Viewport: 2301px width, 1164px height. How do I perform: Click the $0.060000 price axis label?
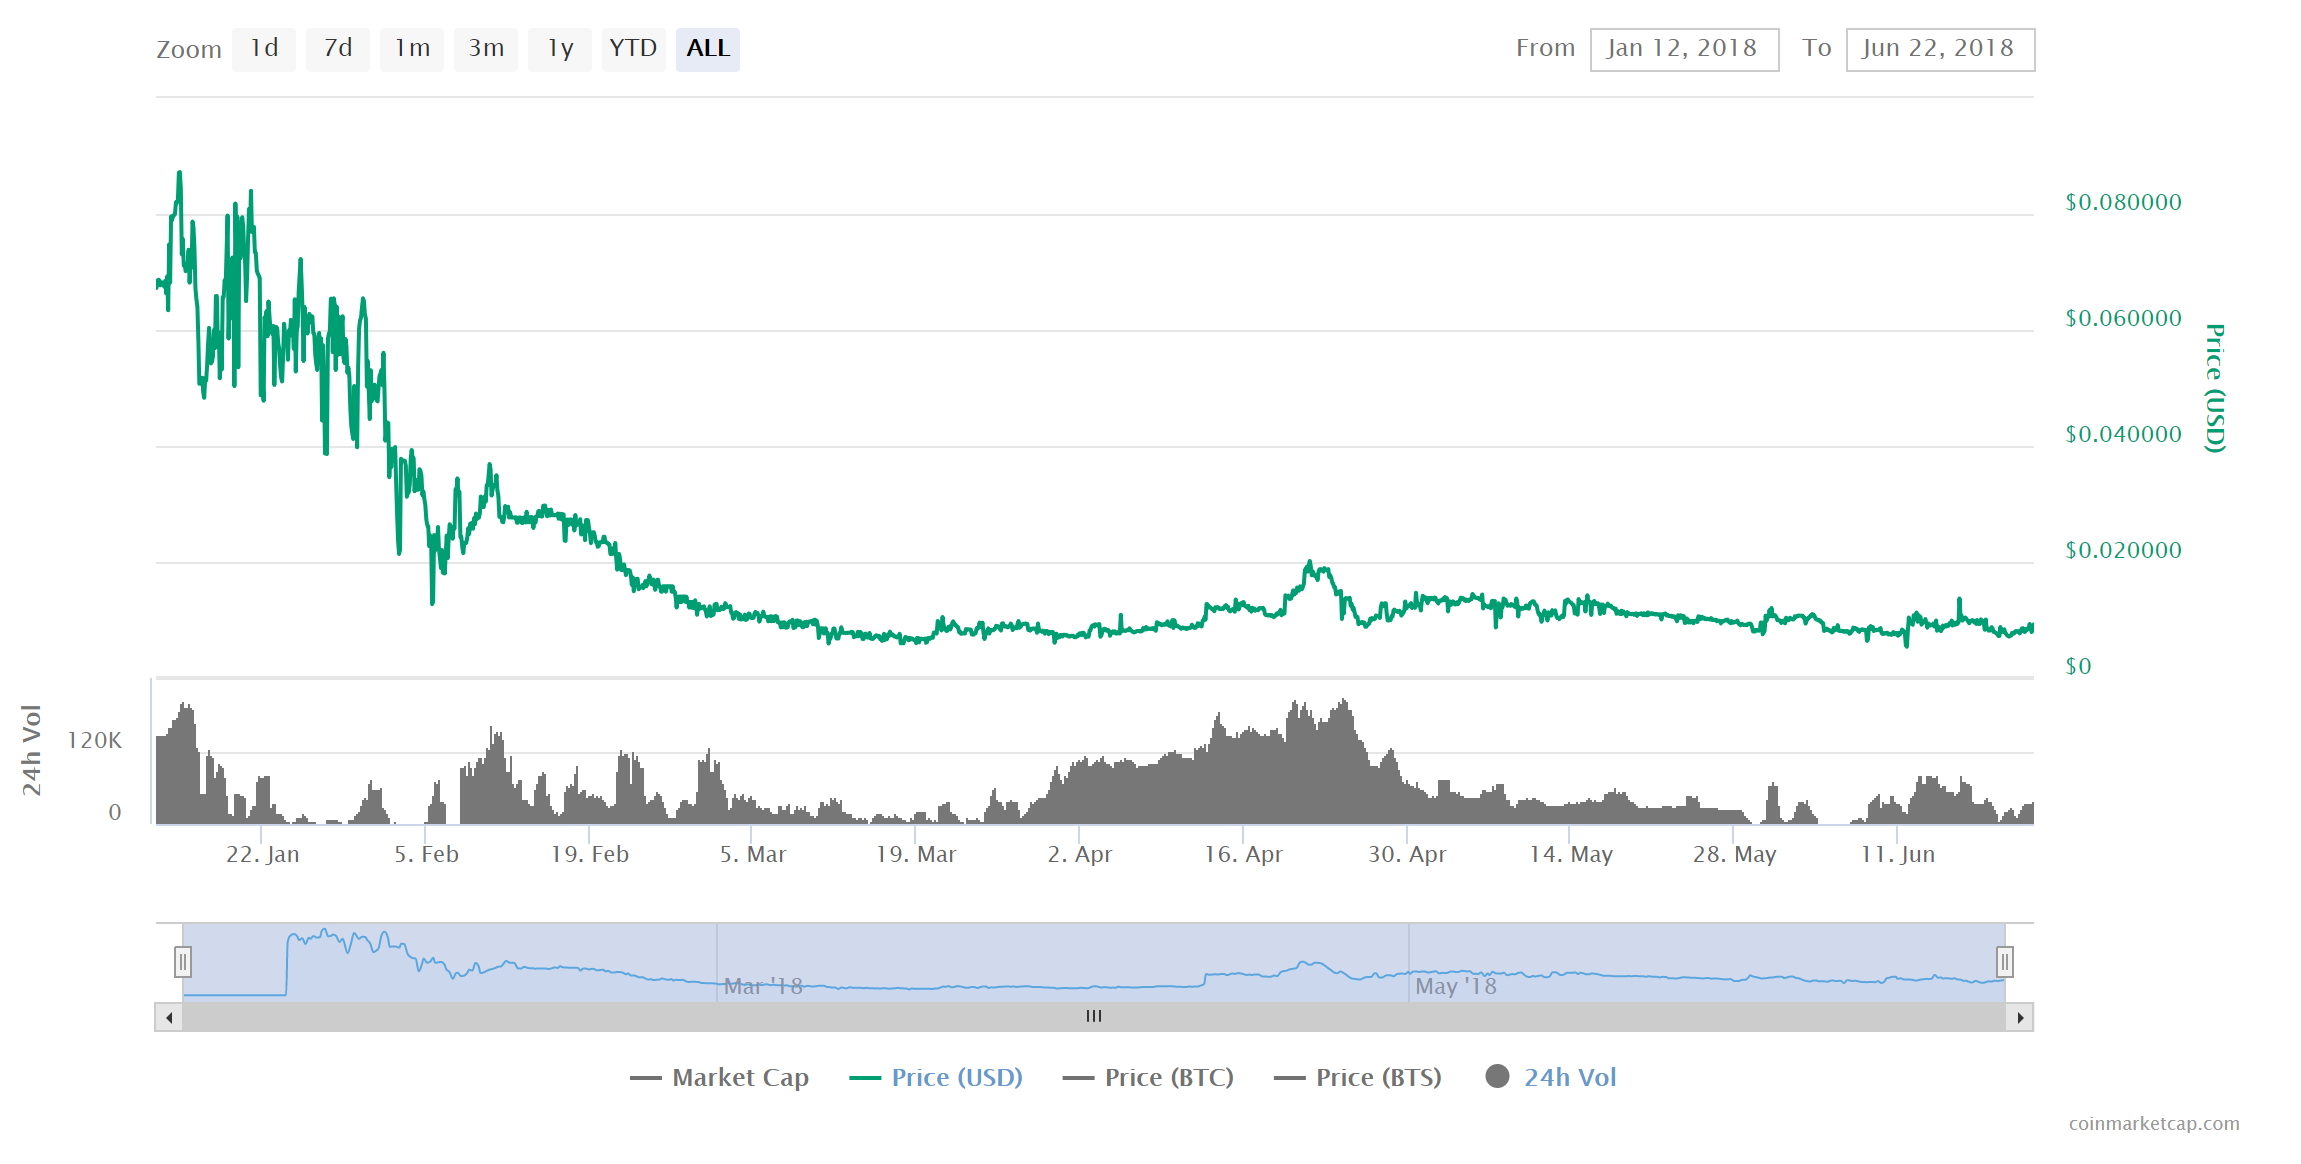point(2124,318)
